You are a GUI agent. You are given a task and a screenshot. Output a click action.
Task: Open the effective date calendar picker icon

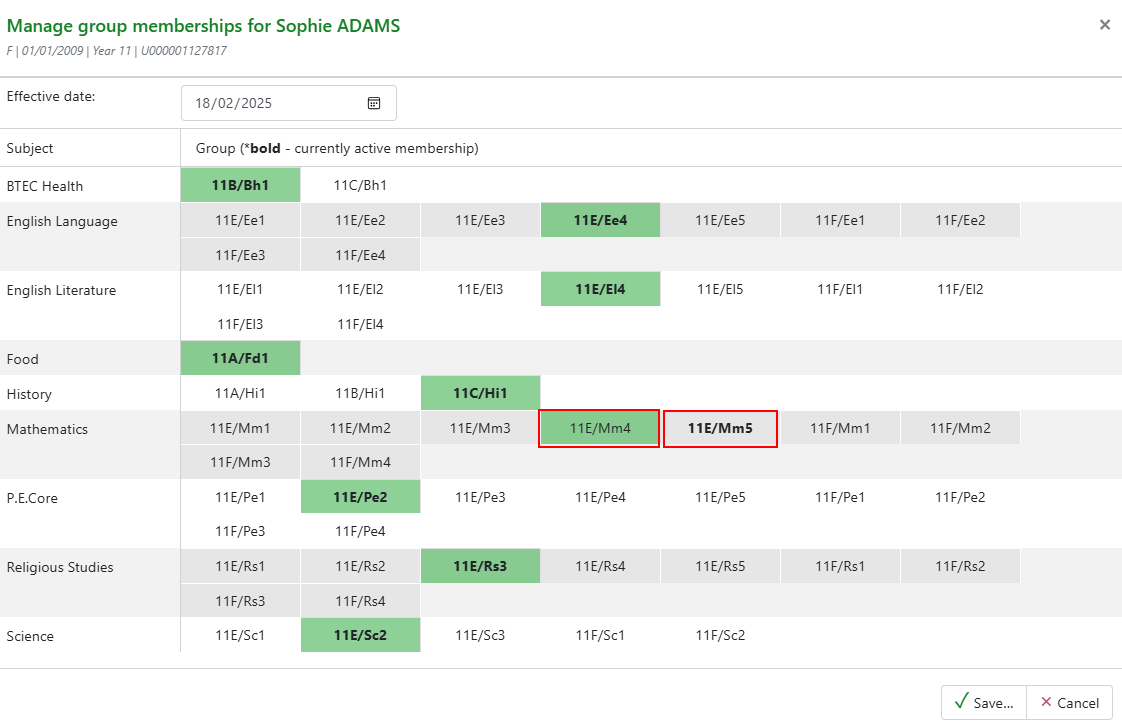[374, 103]
